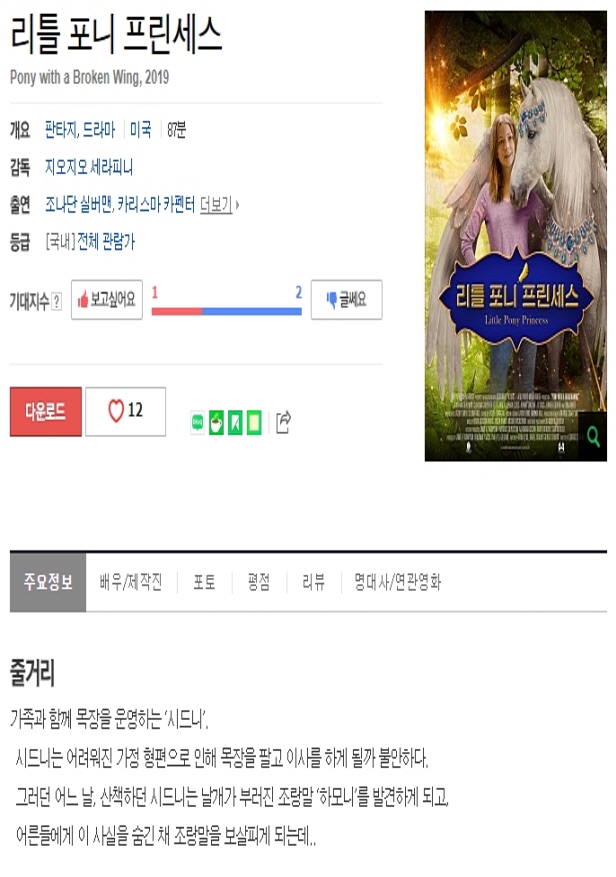Click the green memo share icon
This screenshot has width=616, height=877.
tap(254, 423)
